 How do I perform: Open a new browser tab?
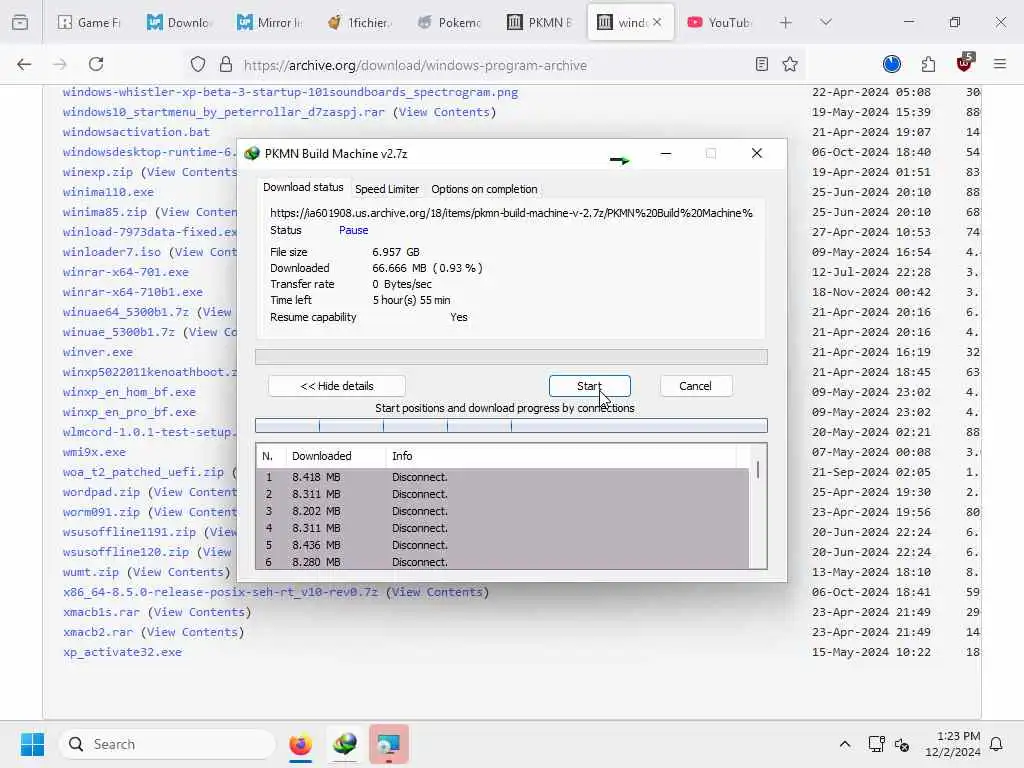pos(786,22)
